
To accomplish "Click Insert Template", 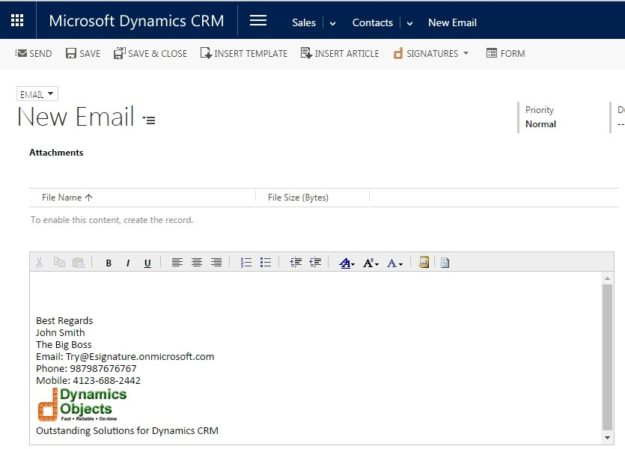I will click(x=244, y=53).
